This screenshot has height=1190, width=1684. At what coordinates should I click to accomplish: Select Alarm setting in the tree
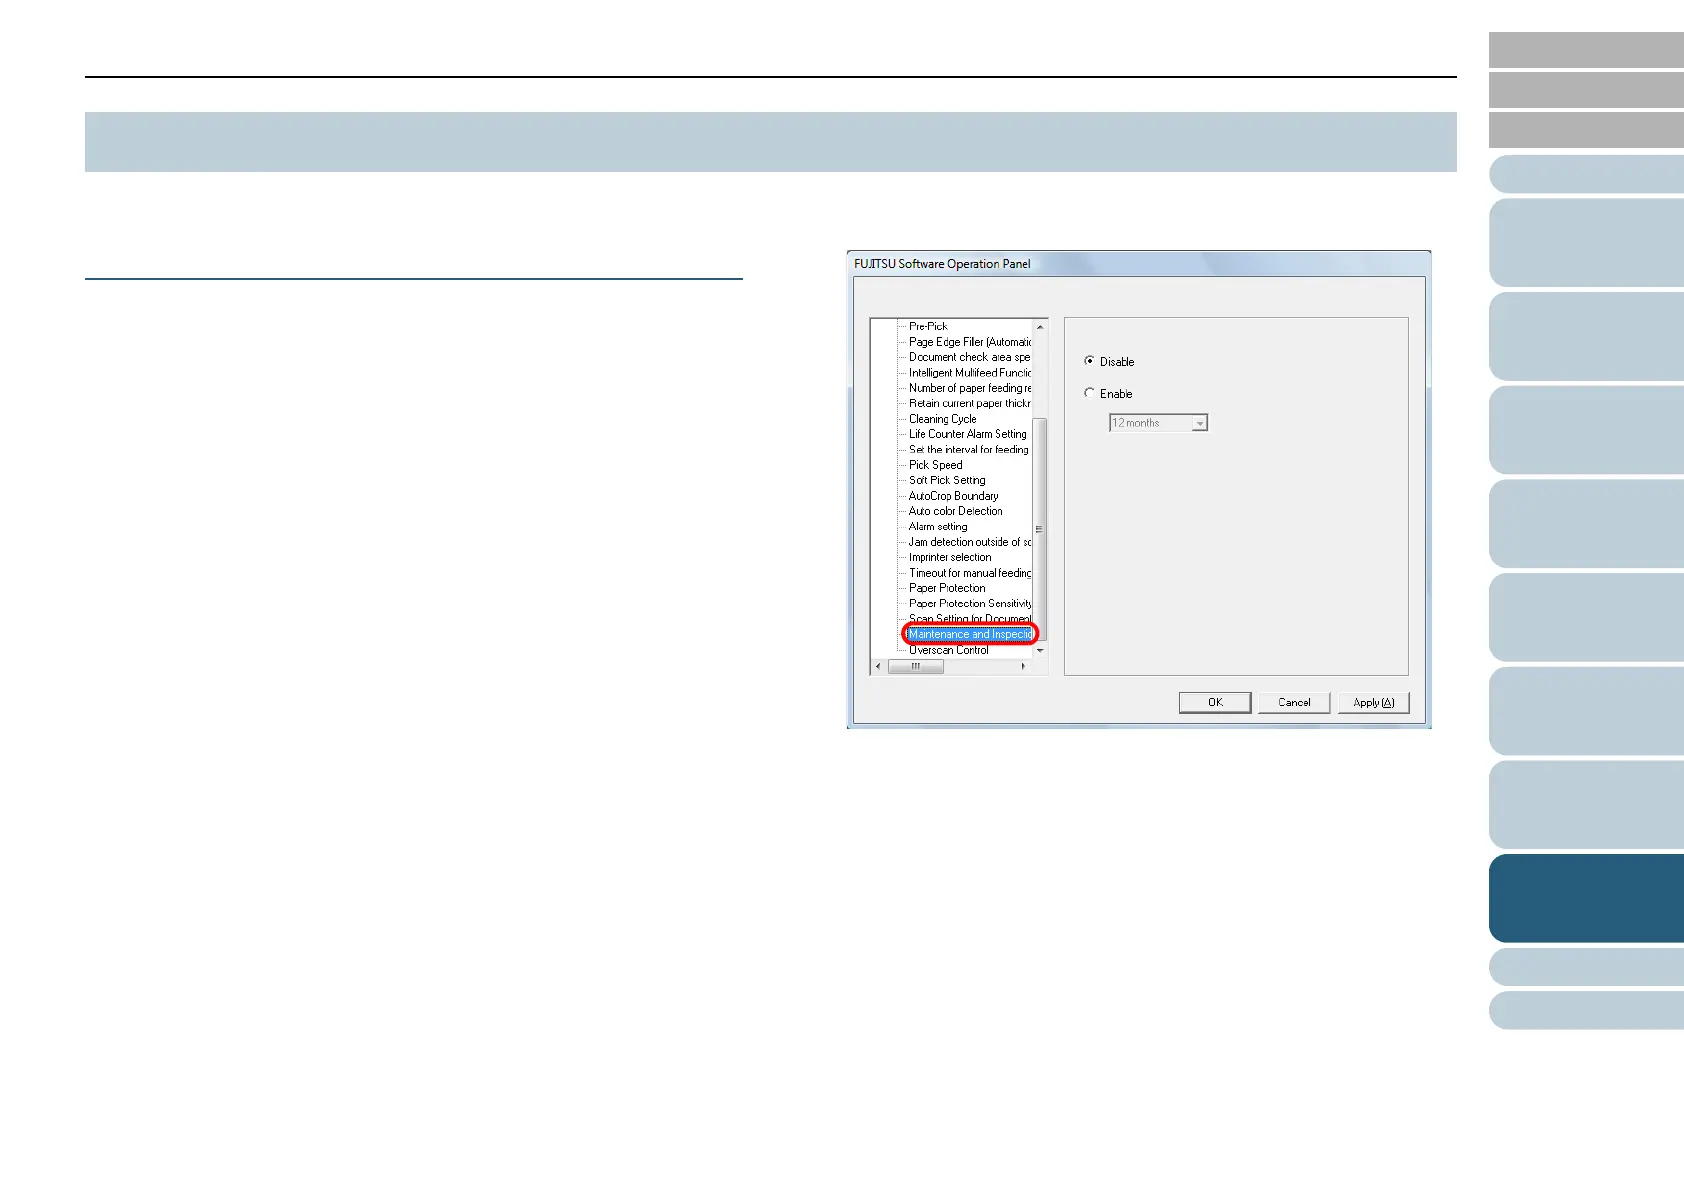coord(938,526)
